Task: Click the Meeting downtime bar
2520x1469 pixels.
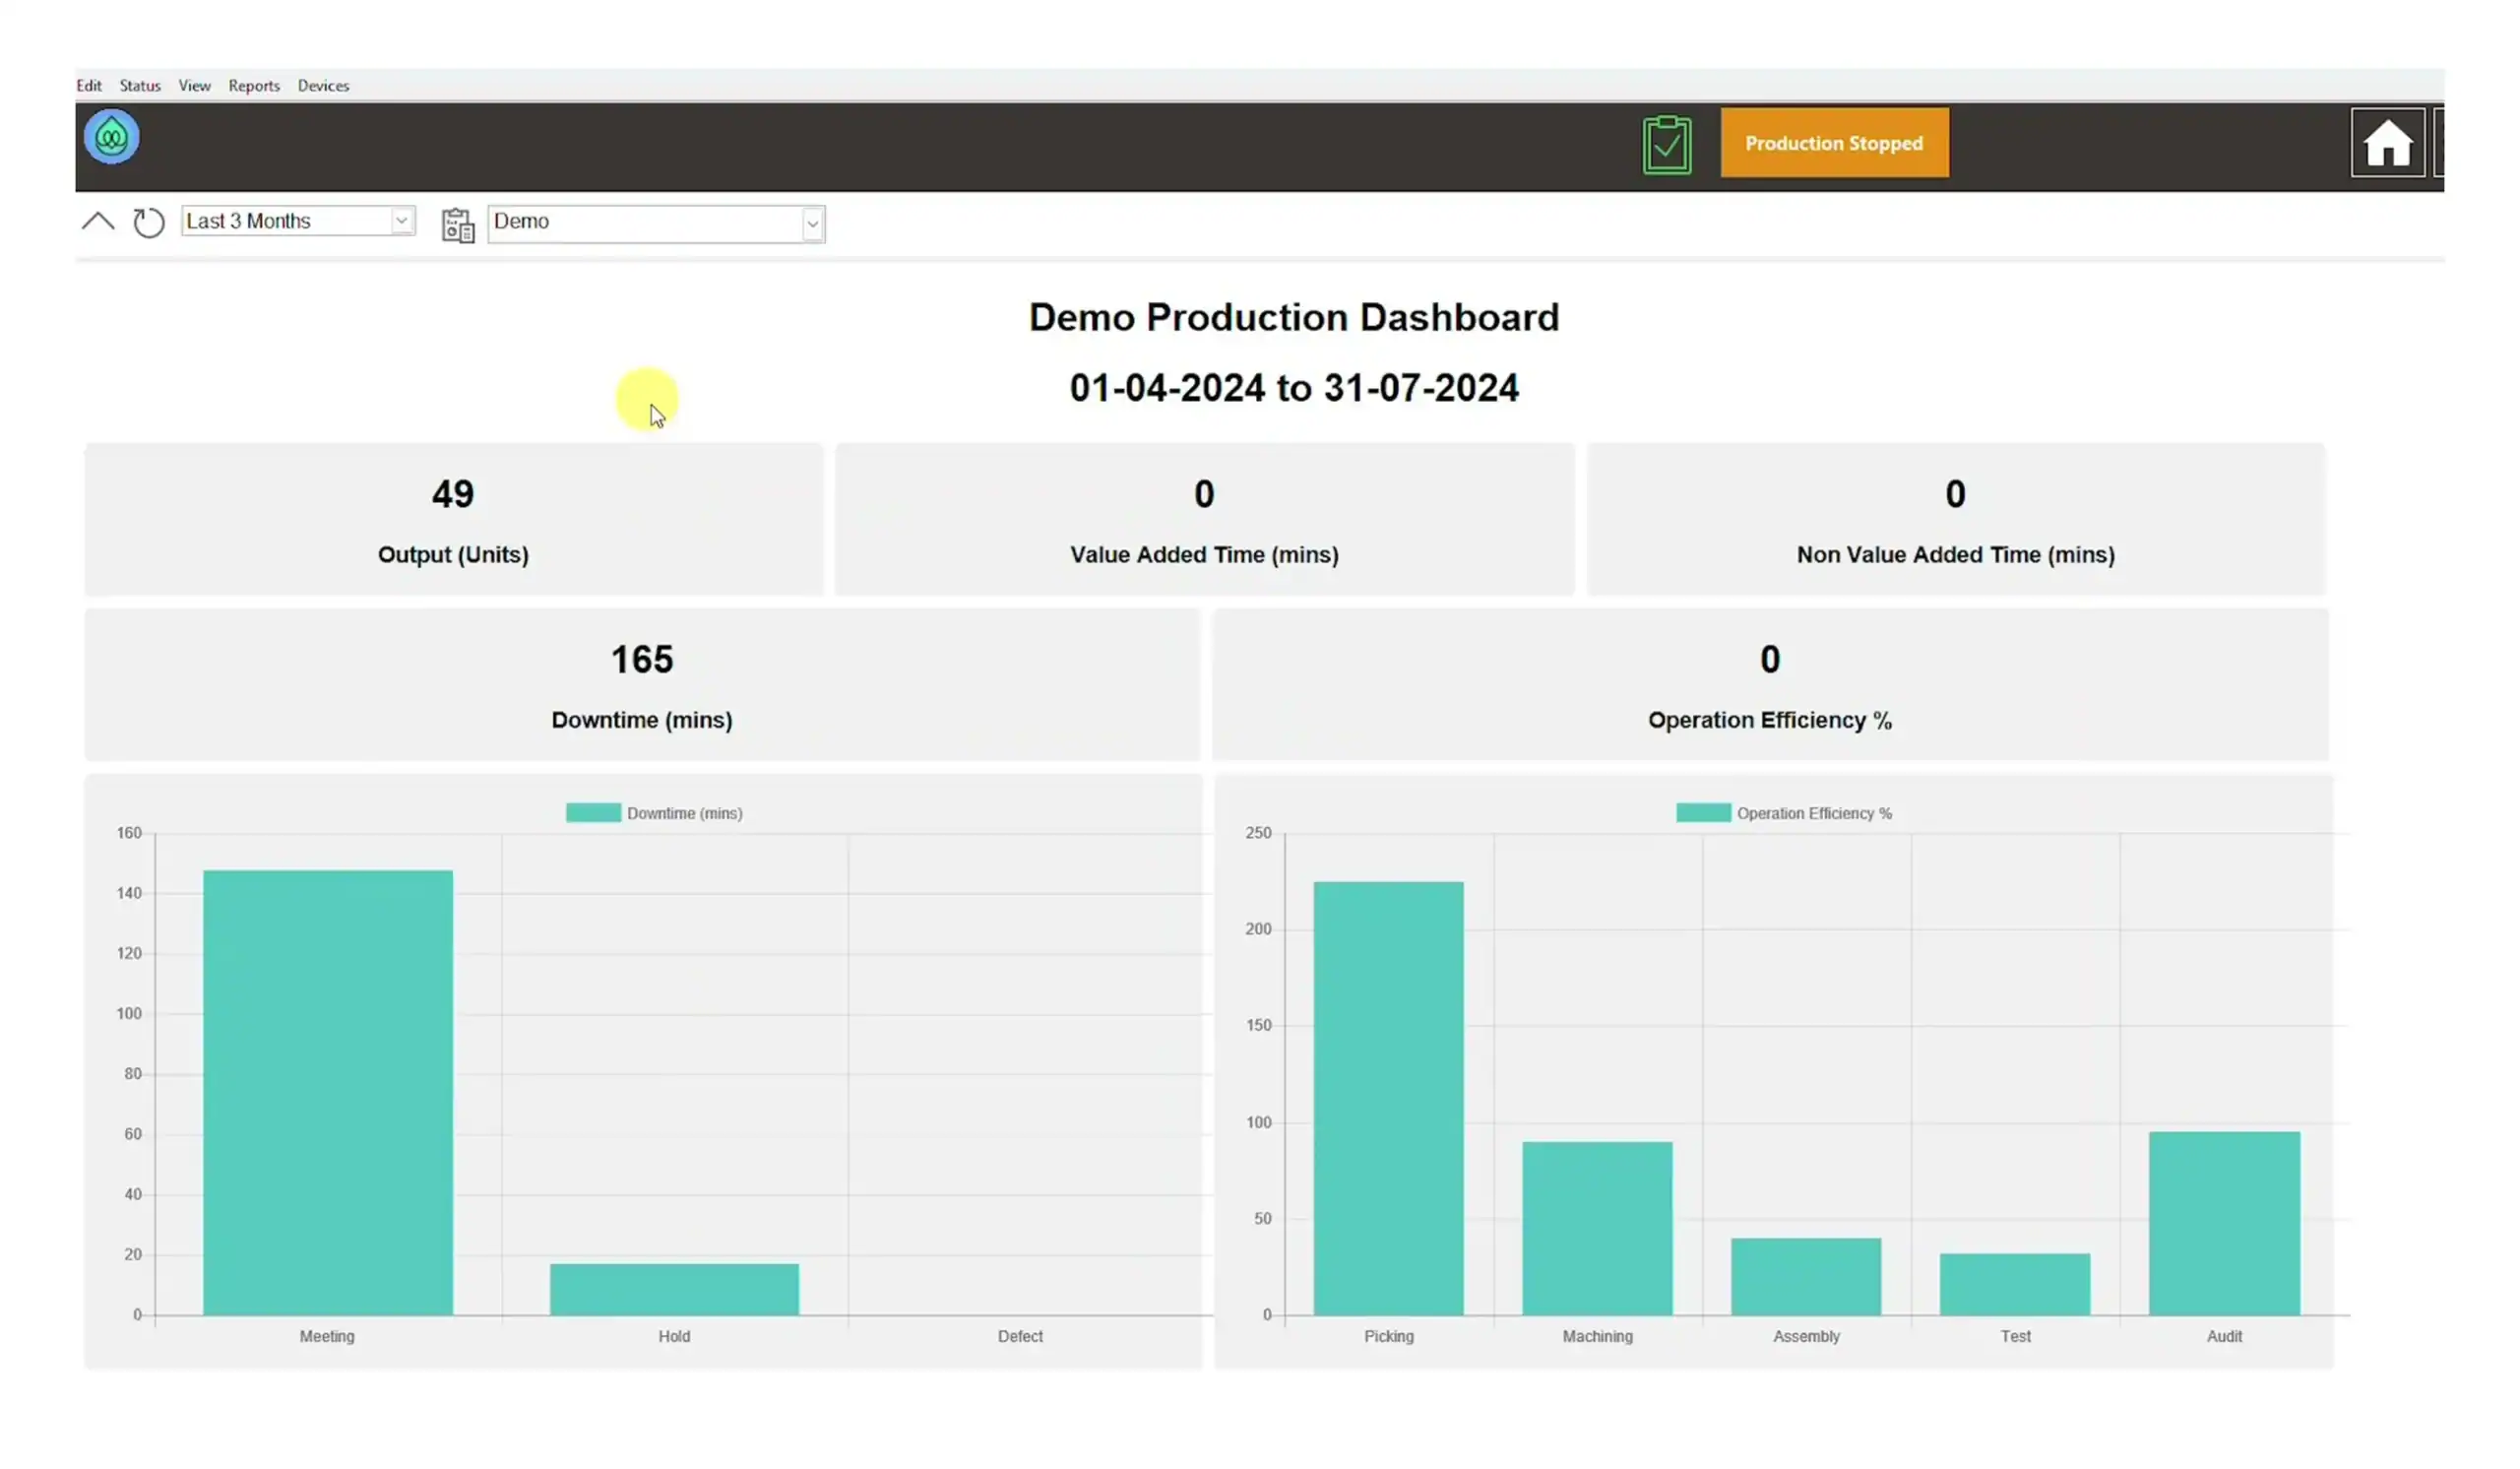Action: pos(328,1092)
